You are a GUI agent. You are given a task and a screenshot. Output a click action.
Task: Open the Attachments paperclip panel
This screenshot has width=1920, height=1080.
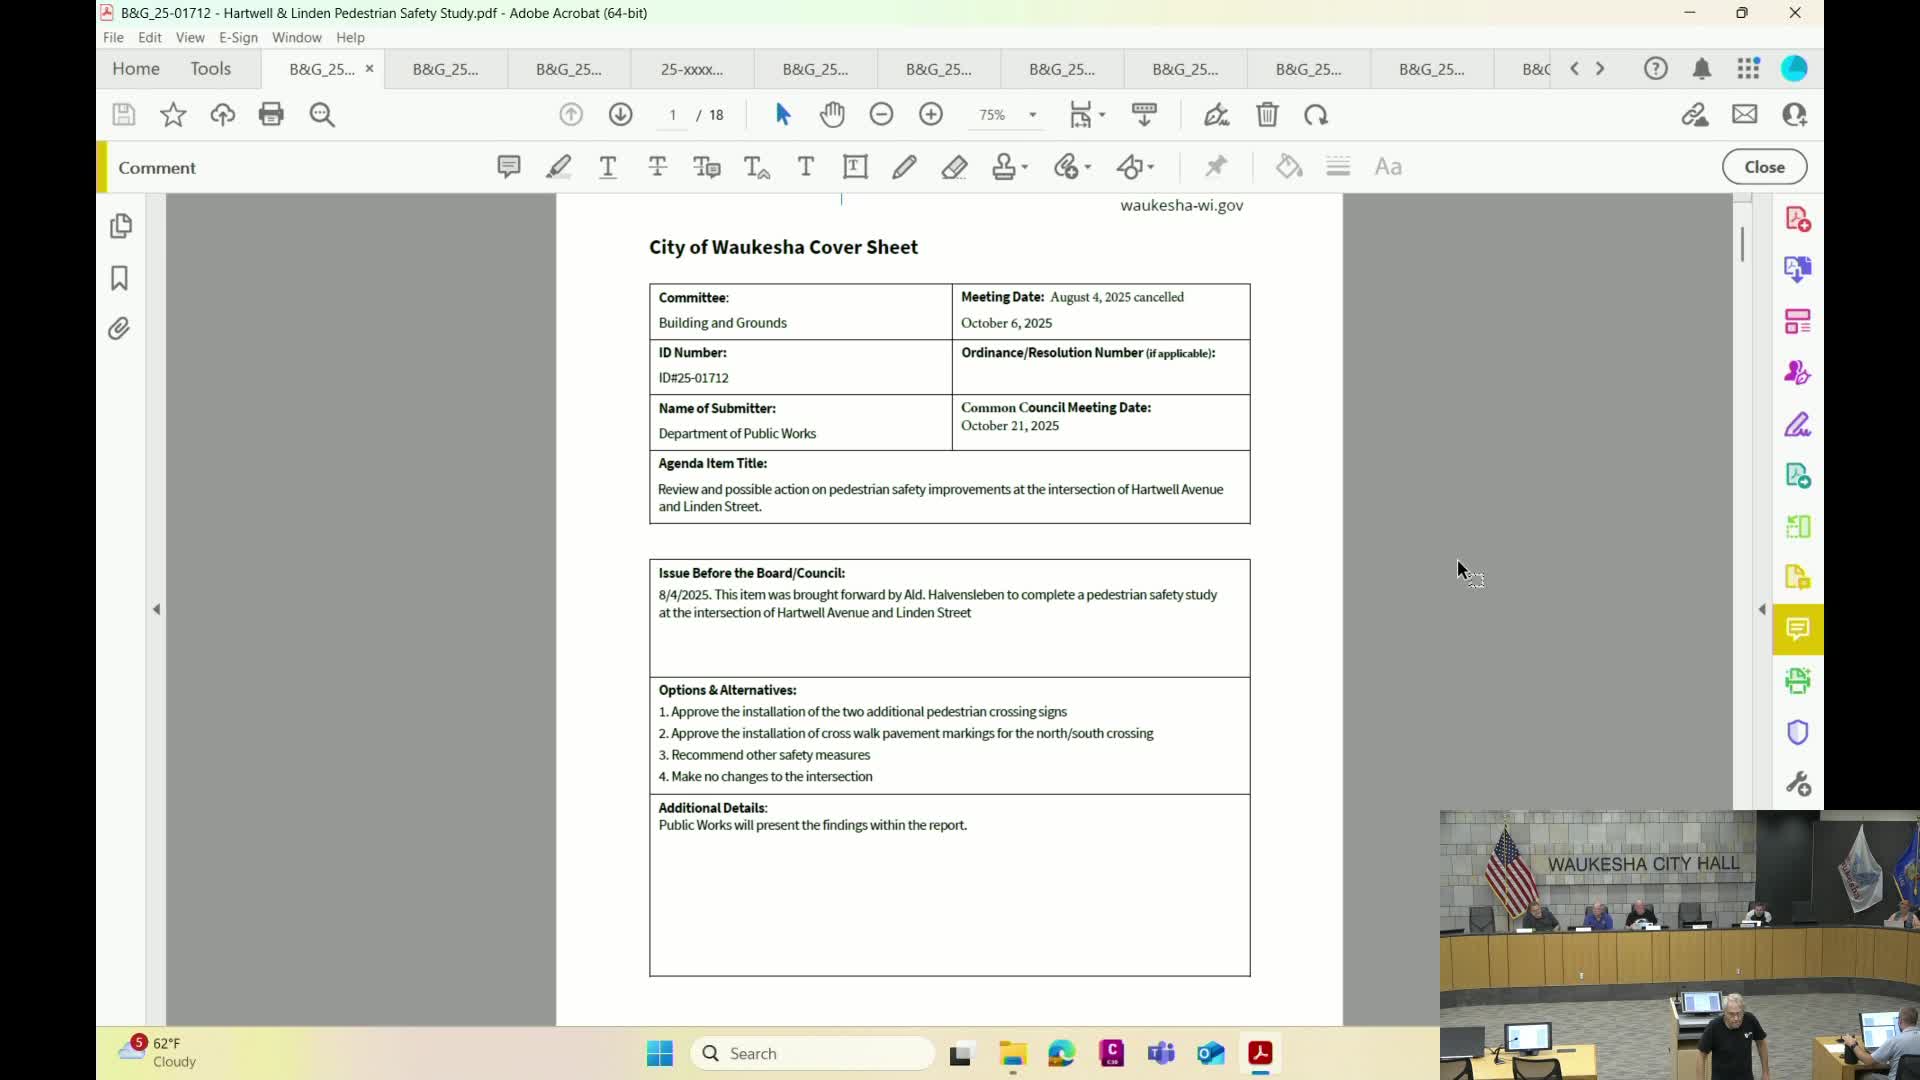[x=120, y=329]
